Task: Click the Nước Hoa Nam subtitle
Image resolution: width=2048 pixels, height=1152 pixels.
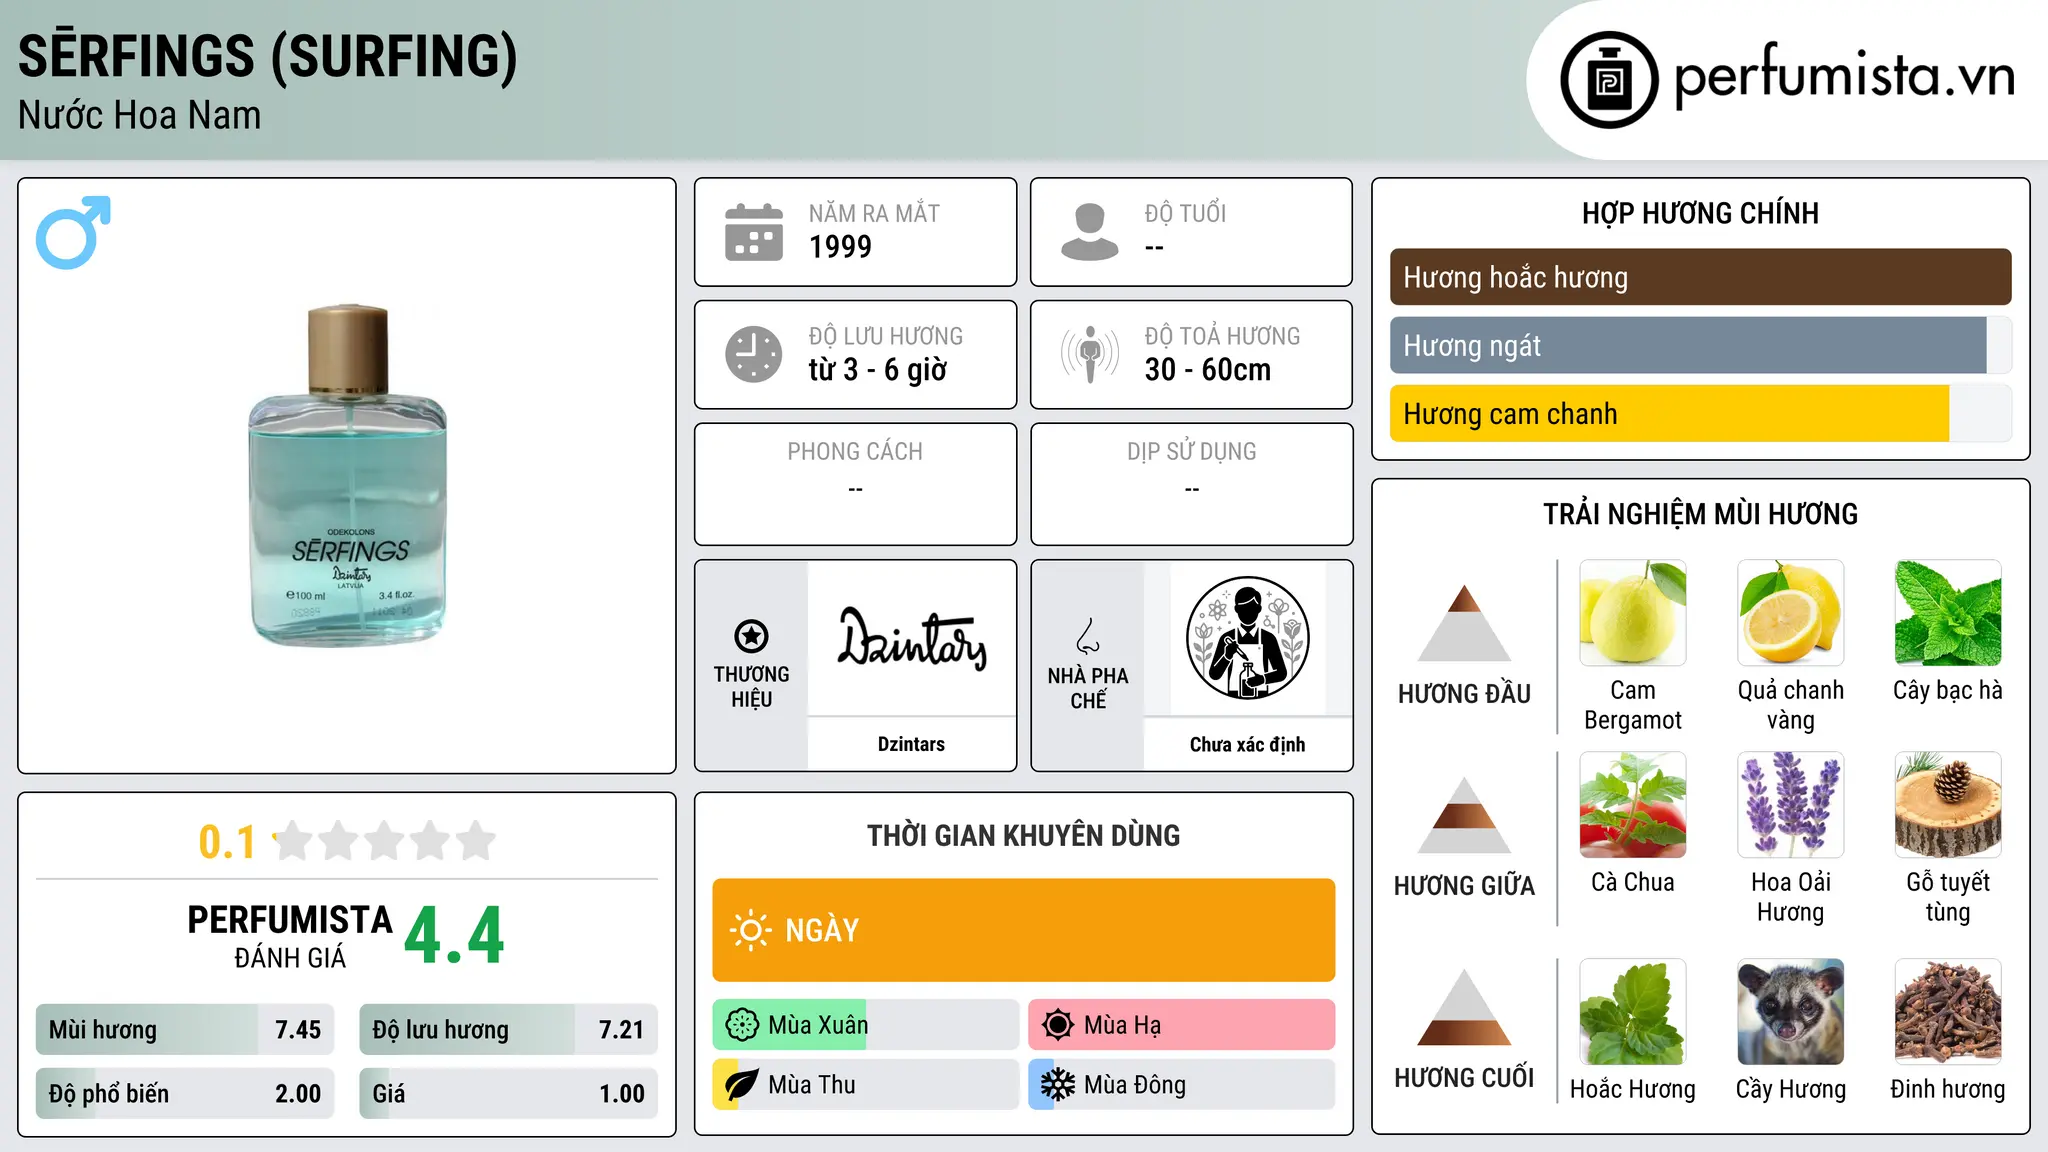Action: point(139,115)
